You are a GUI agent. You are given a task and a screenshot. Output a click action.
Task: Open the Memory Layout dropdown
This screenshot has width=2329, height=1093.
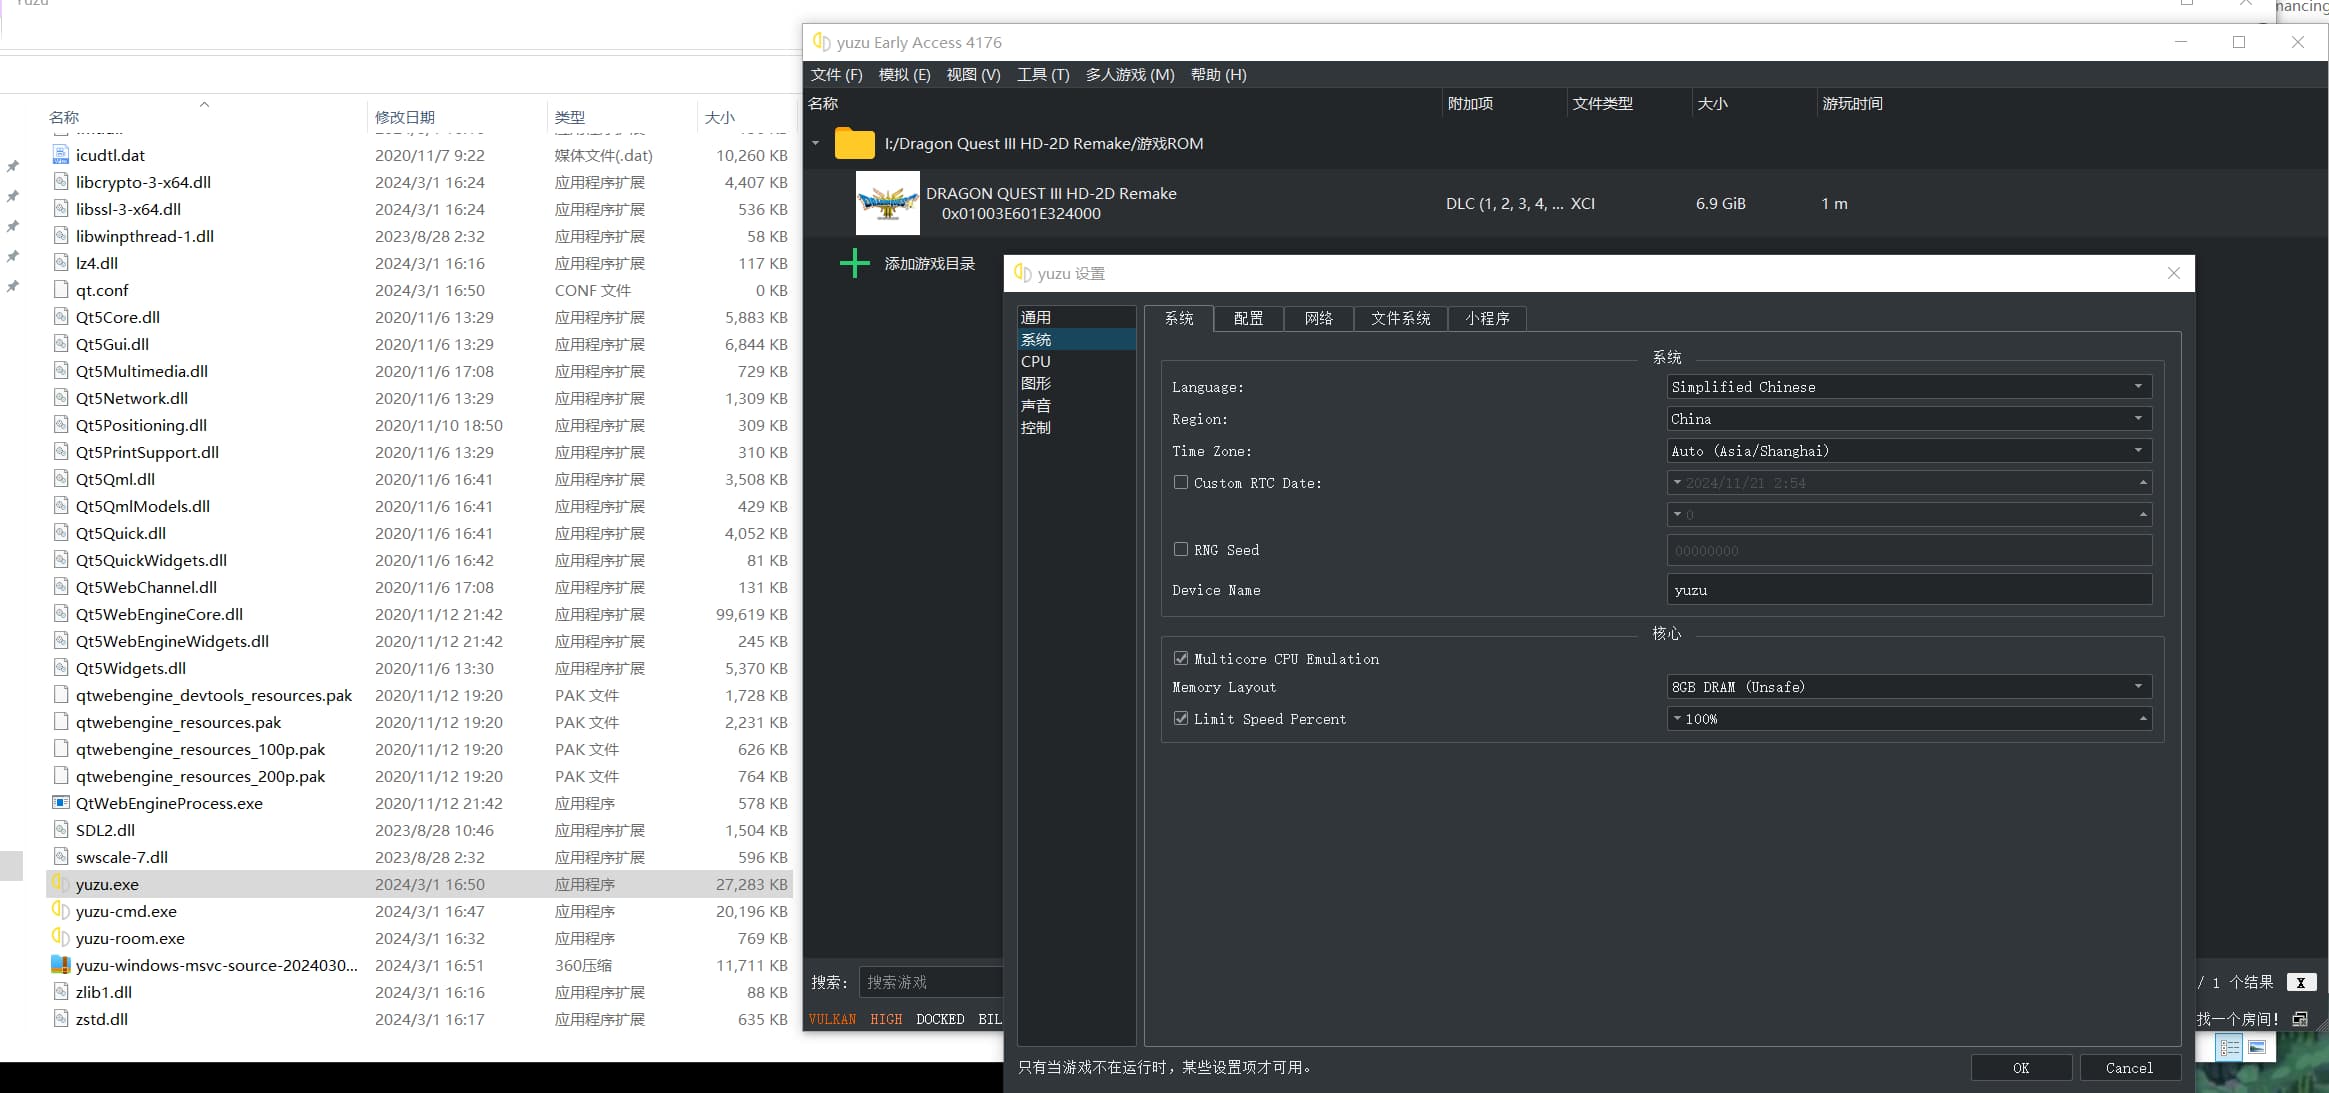click(x=1909, y=687)
